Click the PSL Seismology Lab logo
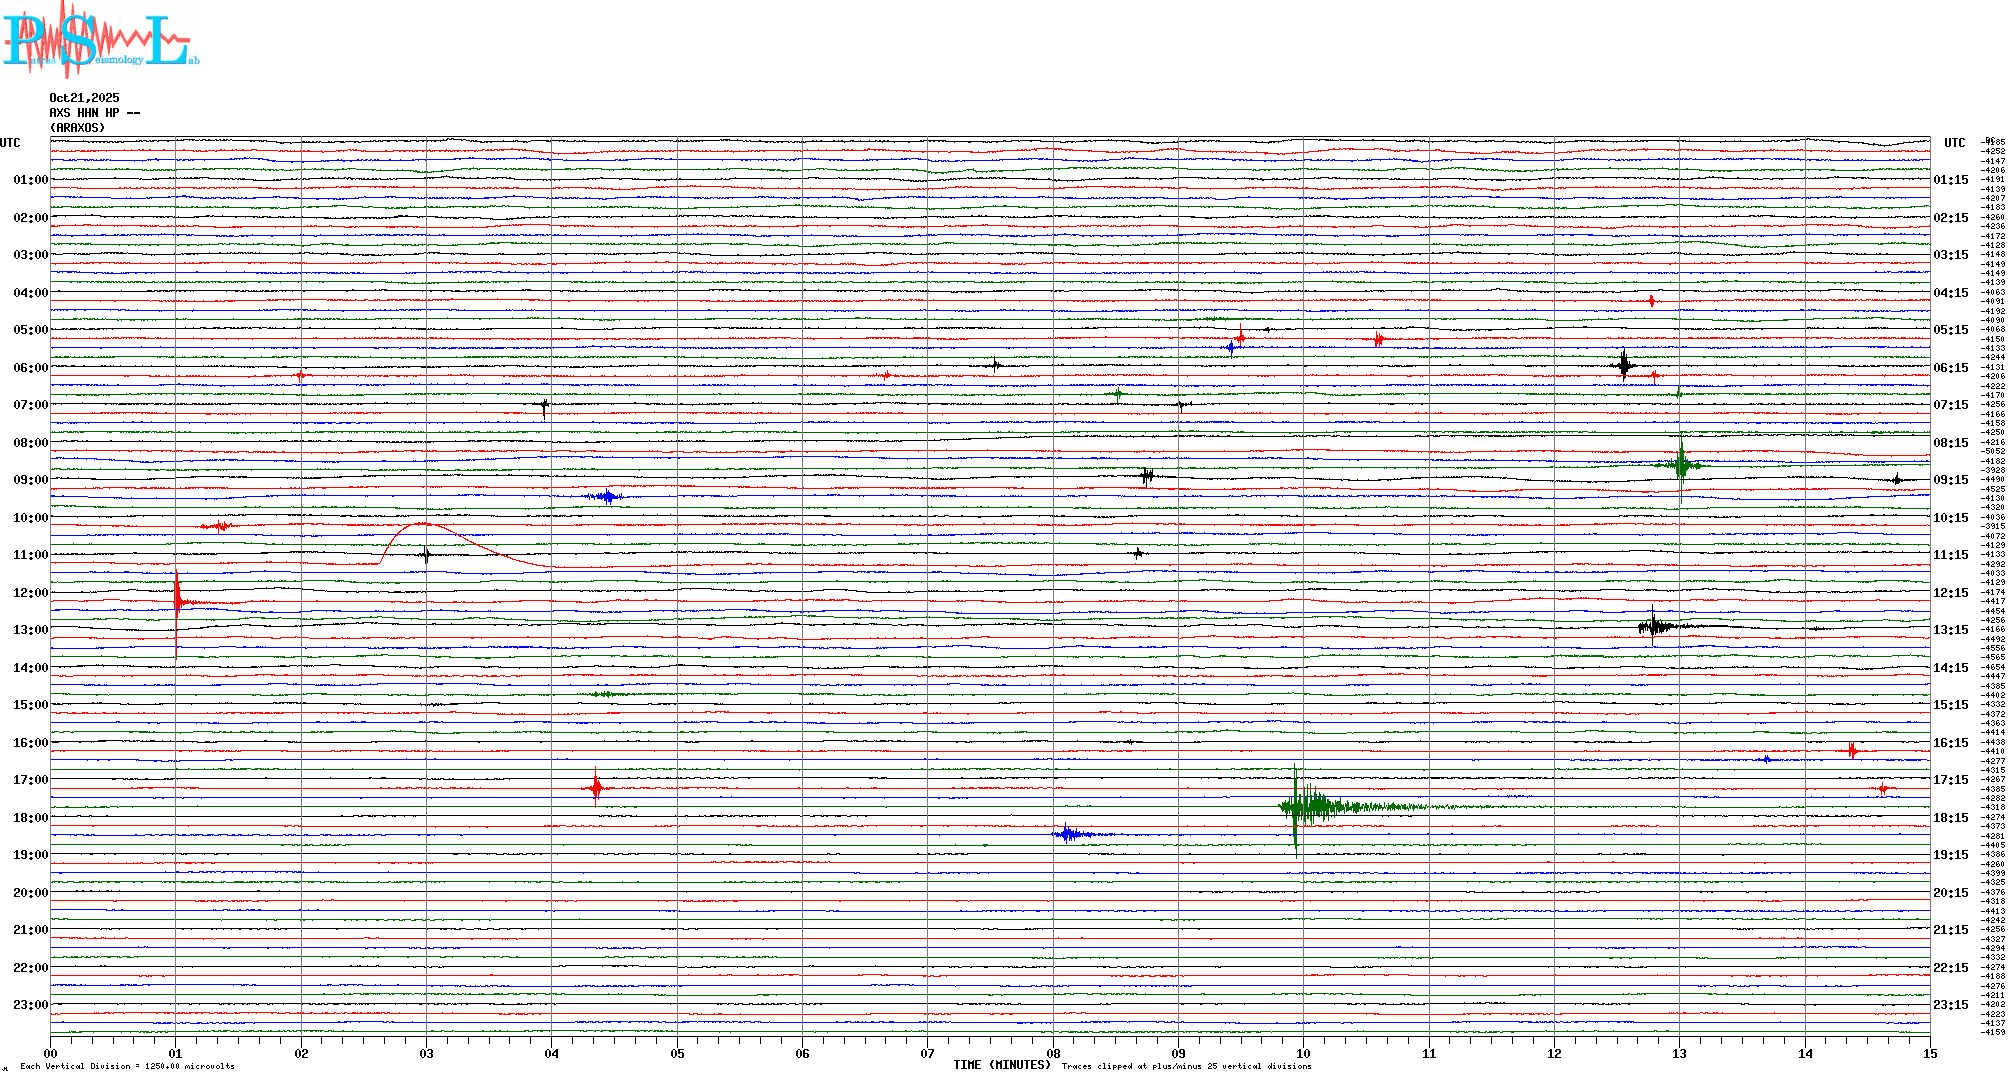 pos(100,40)
